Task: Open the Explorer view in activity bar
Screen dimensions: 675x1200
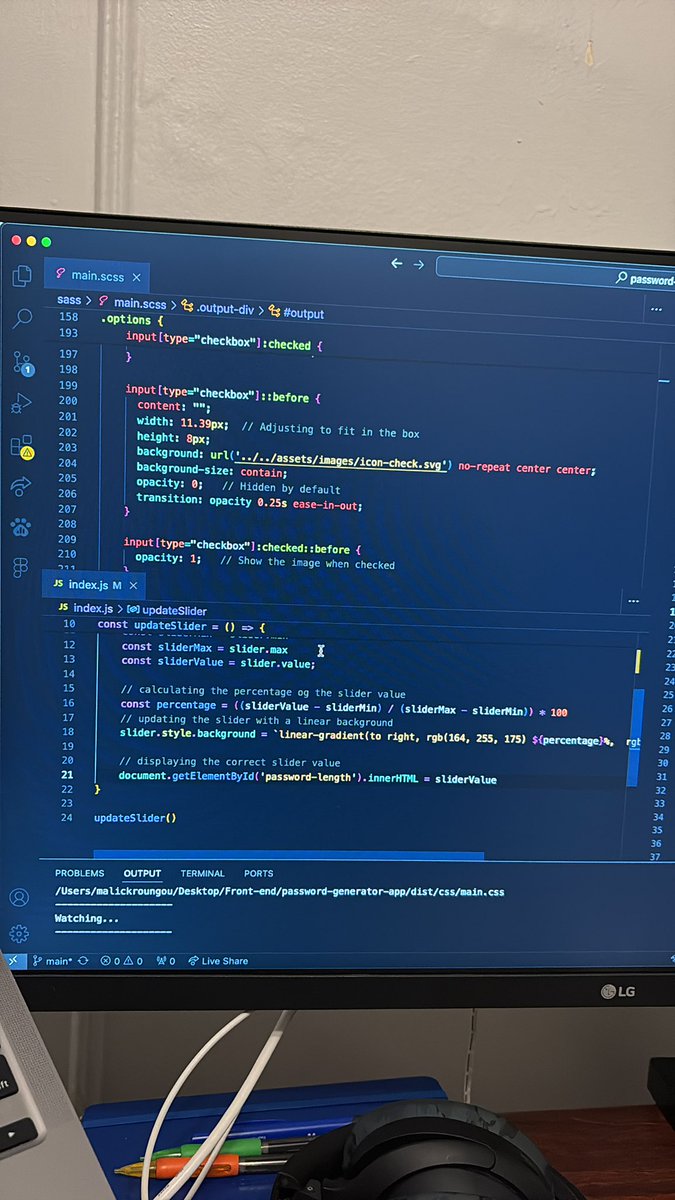Action: 22,277
